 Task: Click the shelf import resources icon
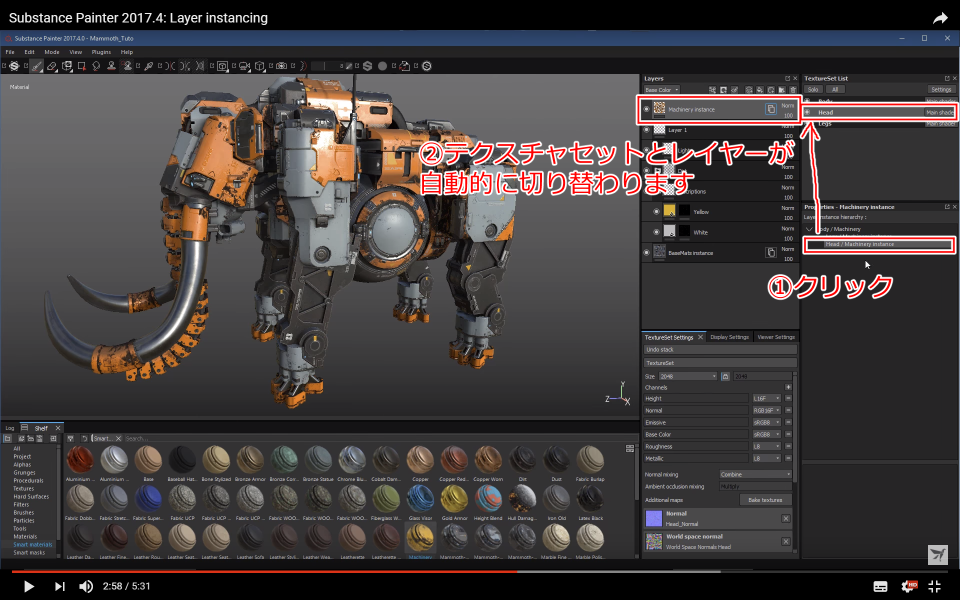pyautogui.click(x=53, y=438)
